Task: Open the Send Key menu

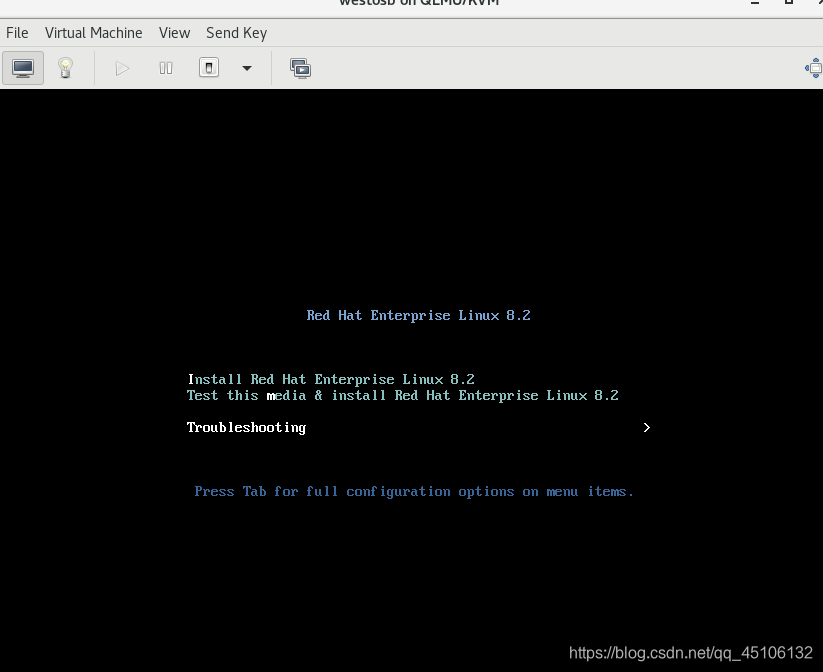Action: tap(236, 33)
